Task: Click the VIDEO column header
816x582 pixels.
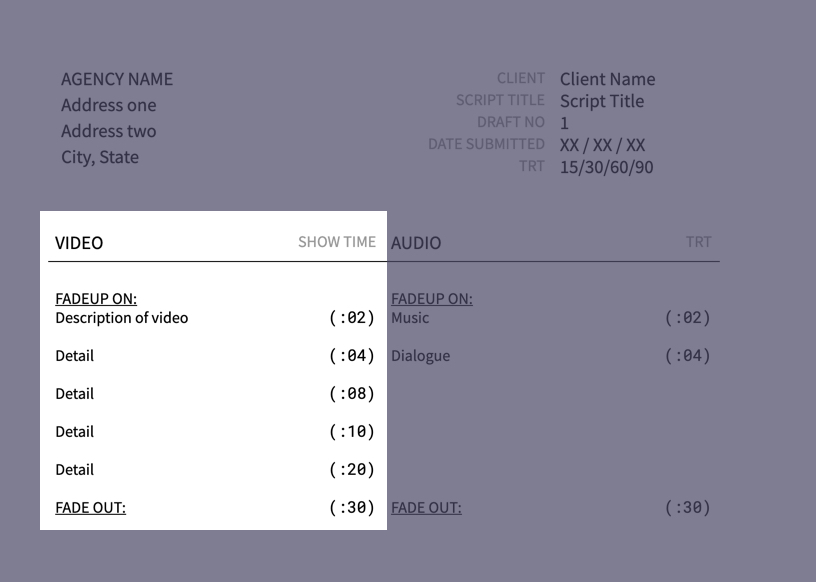Action: [x=79, y=243]
